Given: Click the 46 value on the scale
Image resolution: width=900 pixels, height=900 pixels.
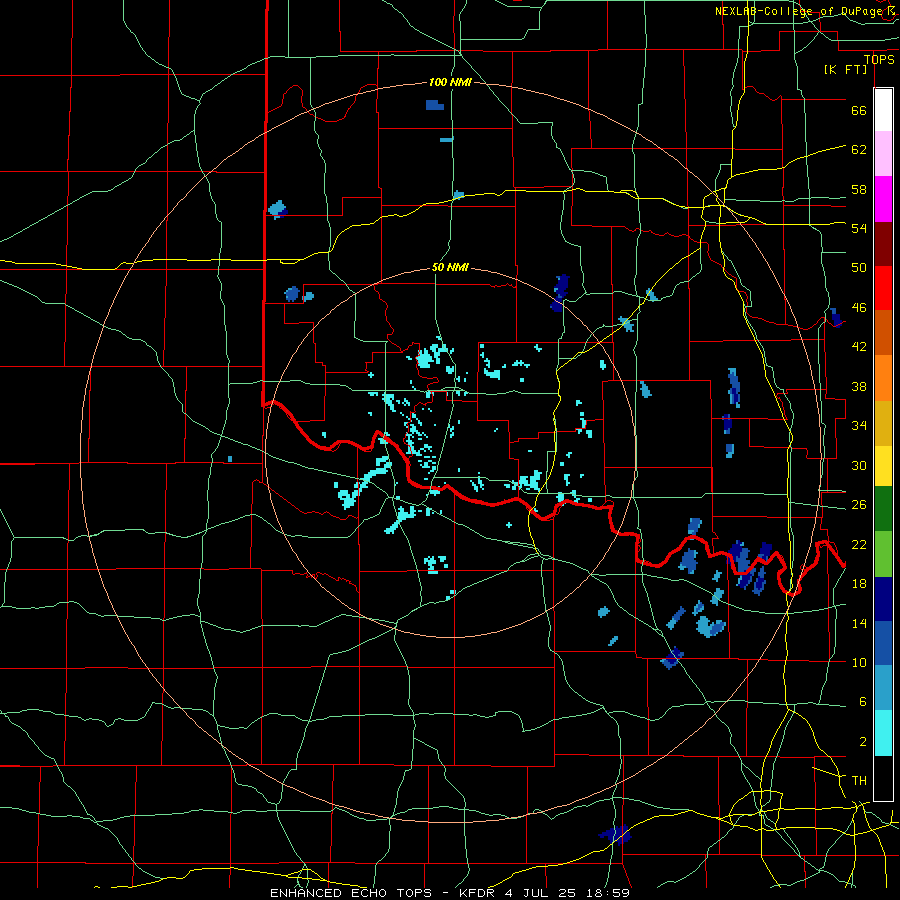Looking at the screenshot, I should pos(859,308).
